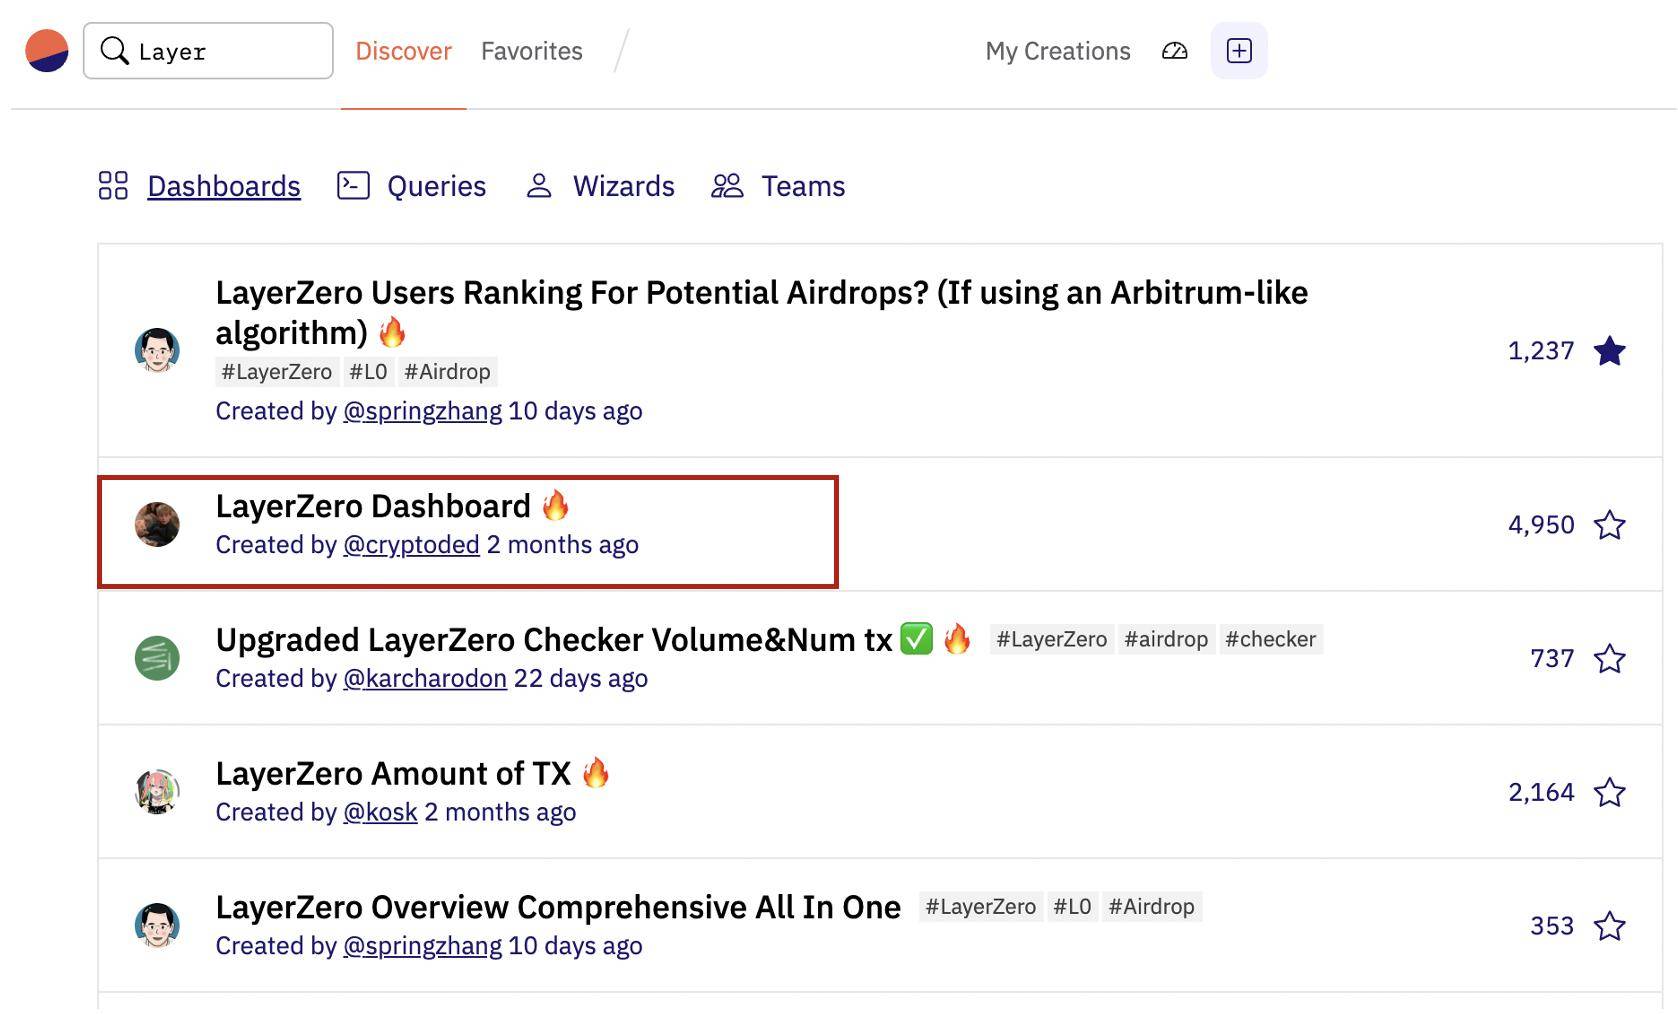
Task: Open the Favorites tab
Action: pos(532,51)
